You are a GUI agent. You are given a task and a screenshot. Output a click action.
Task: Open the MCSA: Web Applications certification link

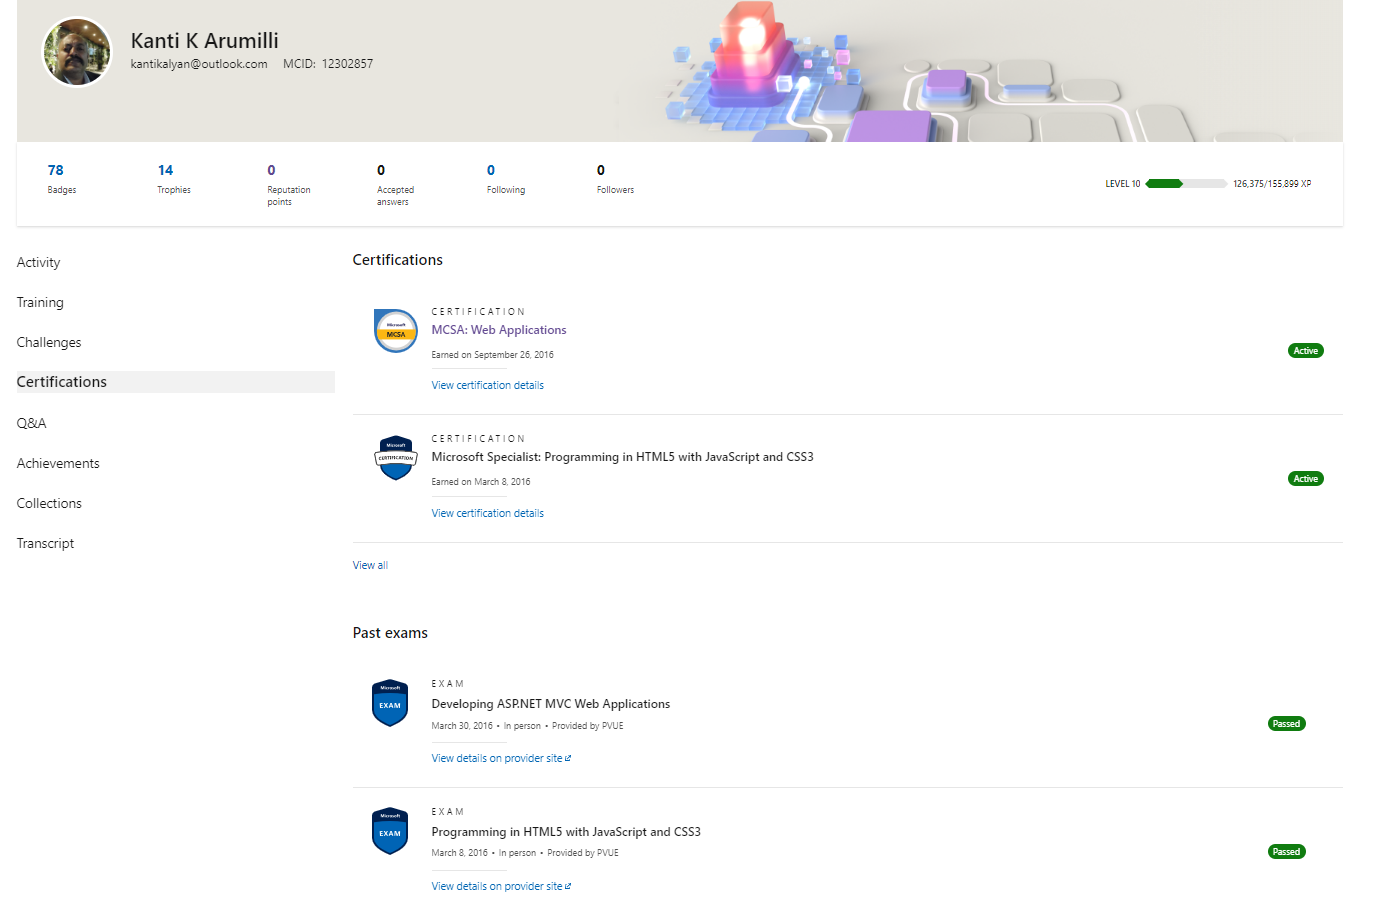click(x=499, y=330)
